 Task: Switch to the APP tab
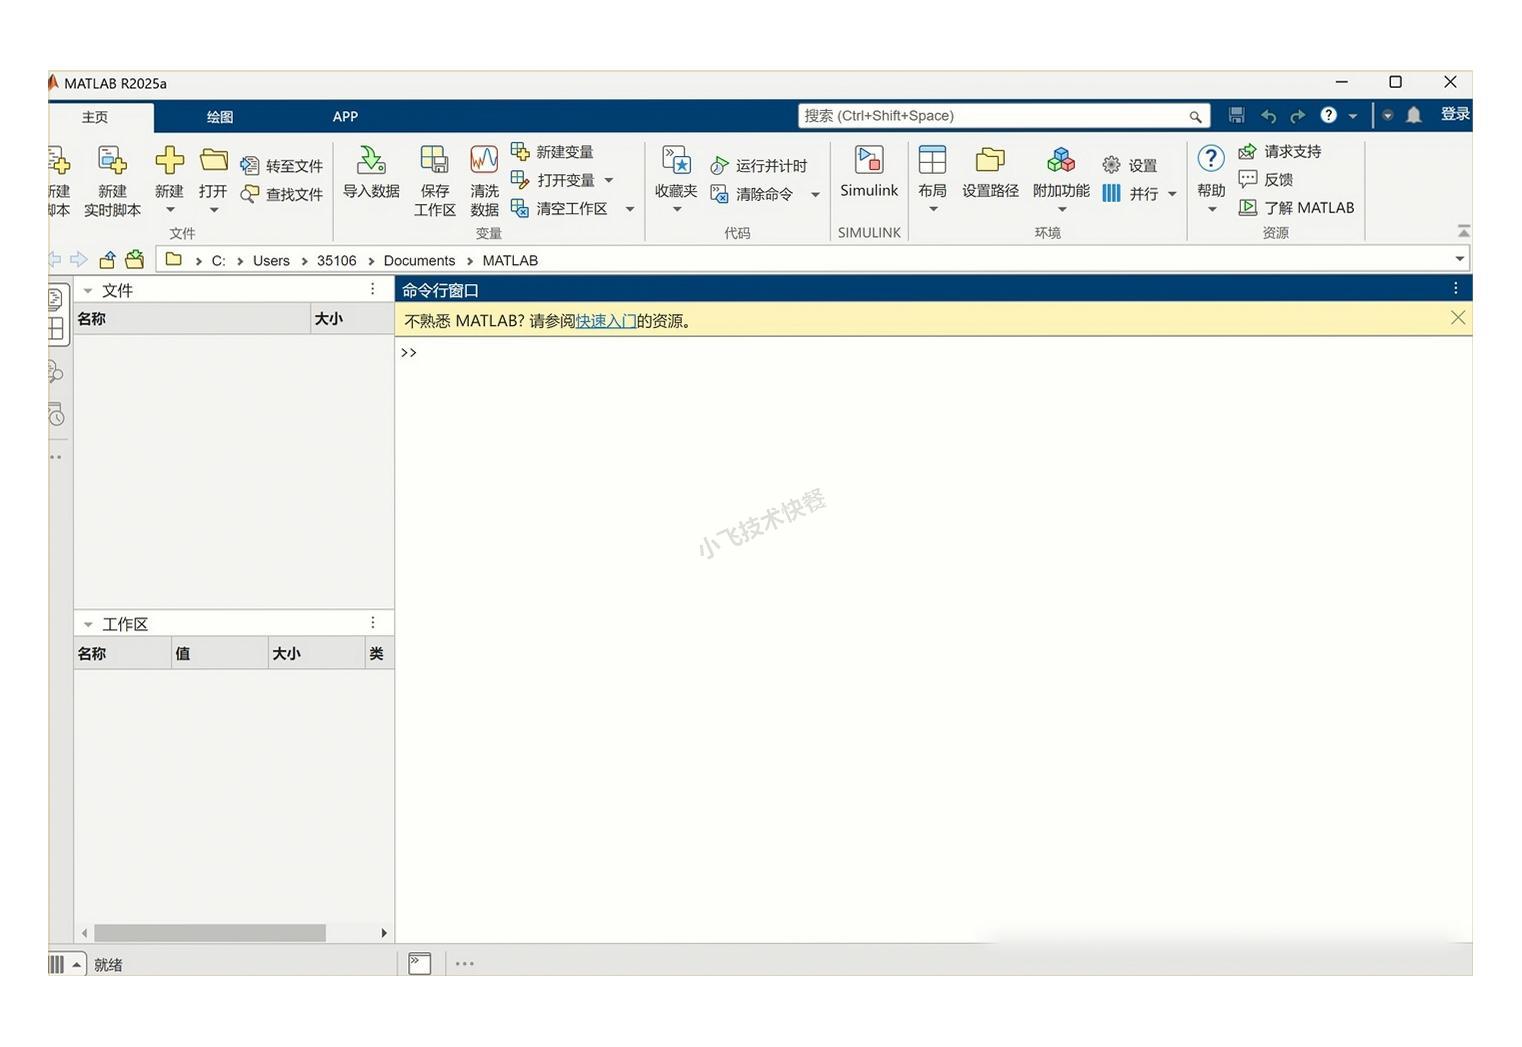click(345, 117)
